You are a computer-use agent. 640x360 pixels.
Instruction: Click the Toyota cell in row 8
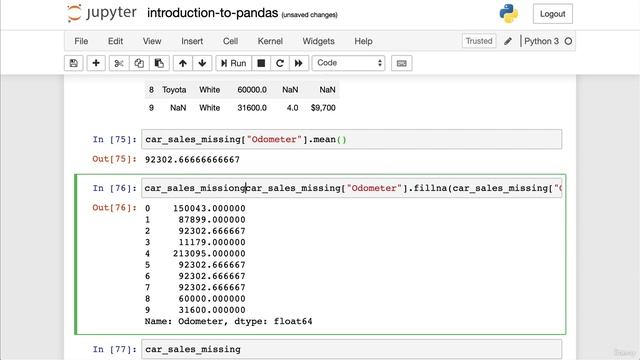tap(174, 90)
